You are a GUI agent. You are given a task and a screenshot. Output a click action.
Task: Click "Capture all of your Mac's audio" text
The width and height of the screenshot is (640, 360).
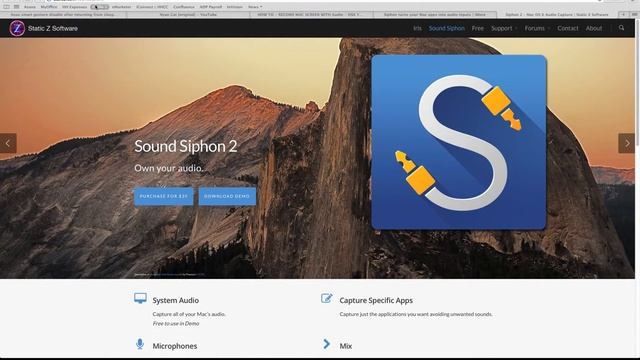coord(189,314)
